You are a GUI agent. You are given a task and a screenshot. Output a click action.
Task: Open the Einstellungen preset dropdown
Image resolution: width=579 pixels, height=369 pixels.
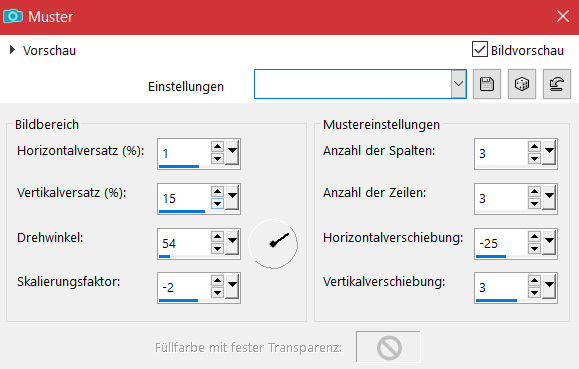(x=458, y=84)
